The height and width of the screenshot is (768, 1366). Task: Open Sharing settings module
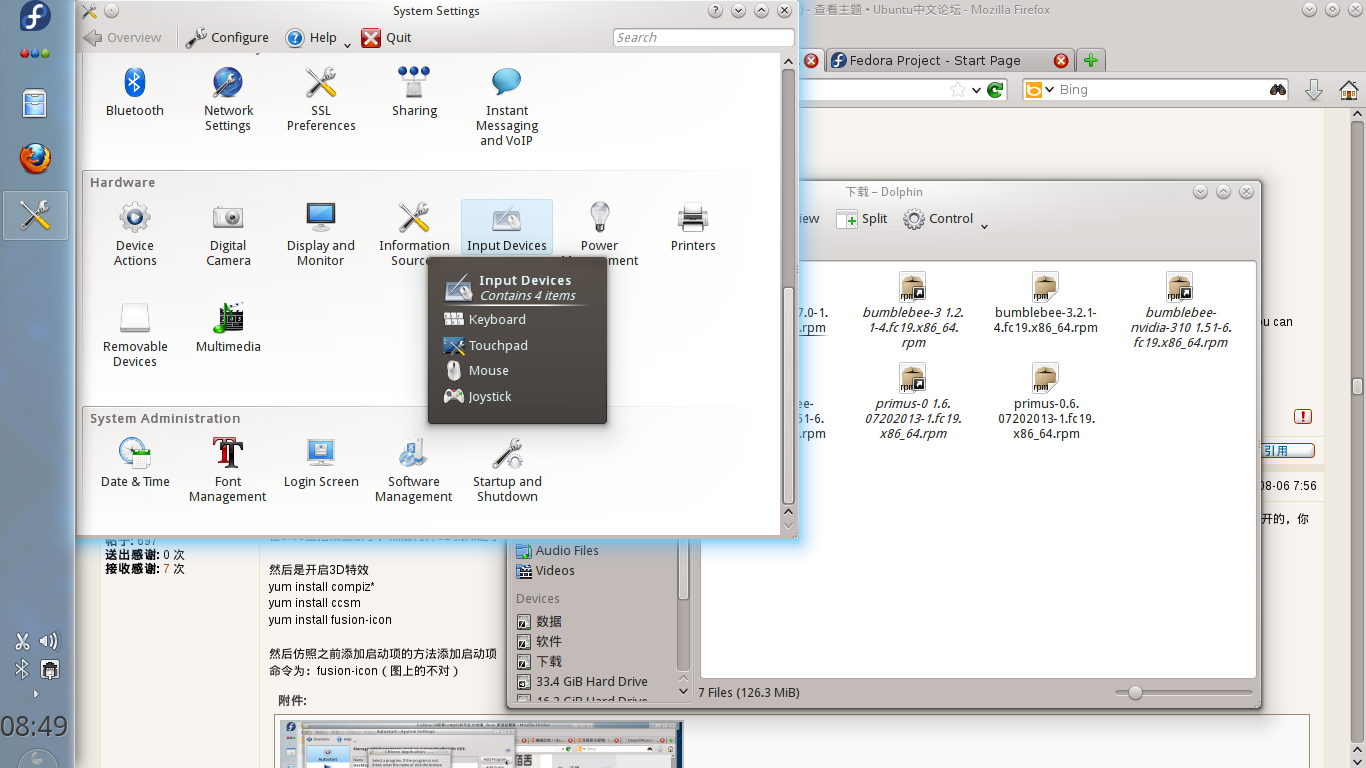[x=414, y=92]
